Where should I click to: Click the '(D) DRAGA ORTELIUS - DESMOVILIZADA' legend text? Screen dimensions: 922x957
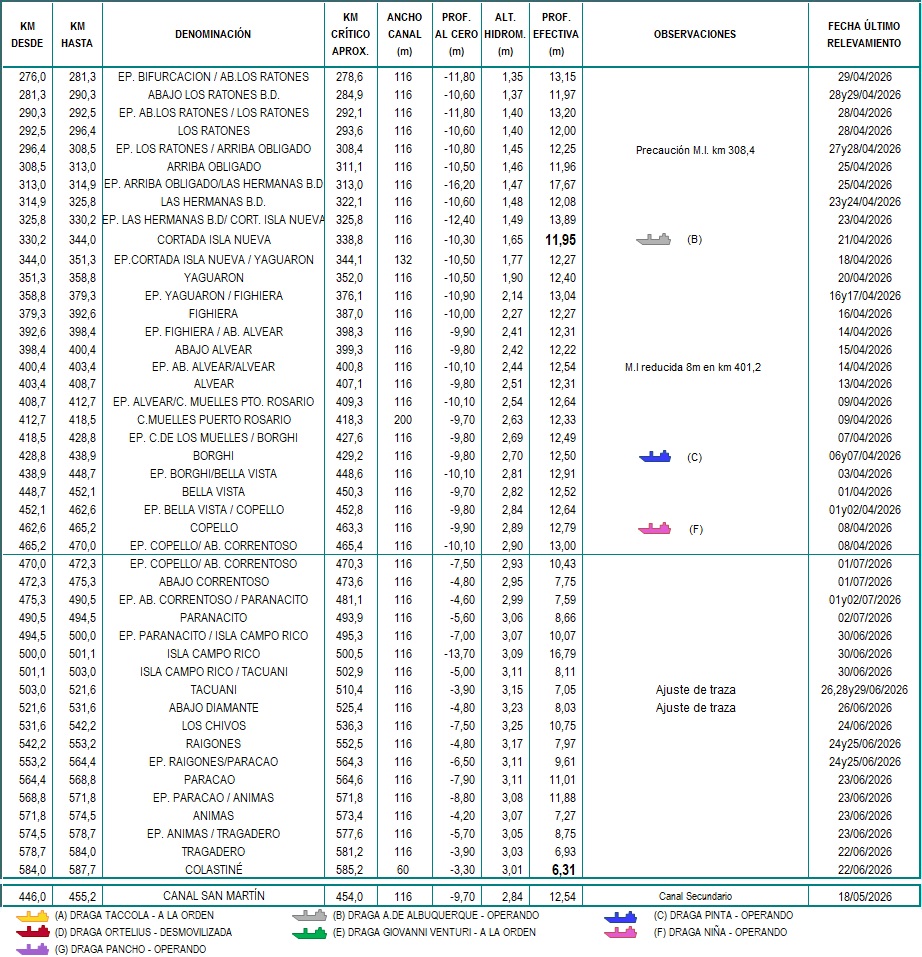click(143, 933)
